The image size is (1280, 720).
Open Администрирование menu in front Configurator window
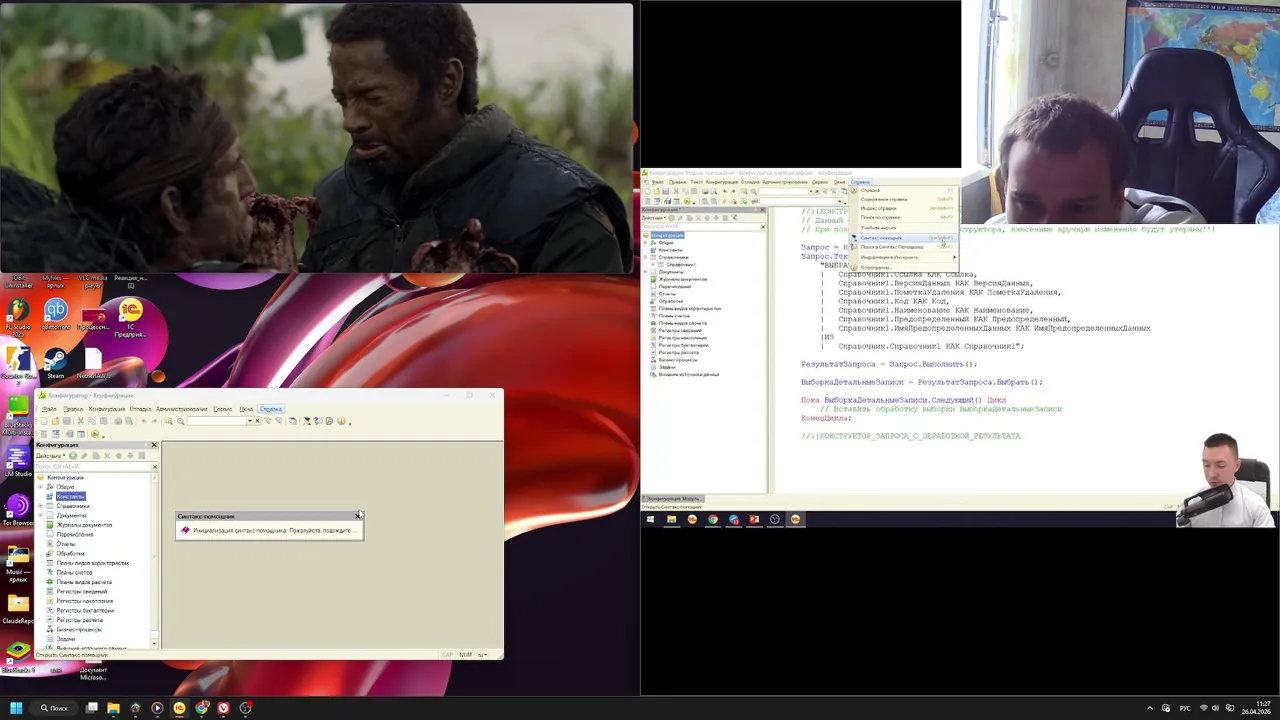[x=182, y=409]
